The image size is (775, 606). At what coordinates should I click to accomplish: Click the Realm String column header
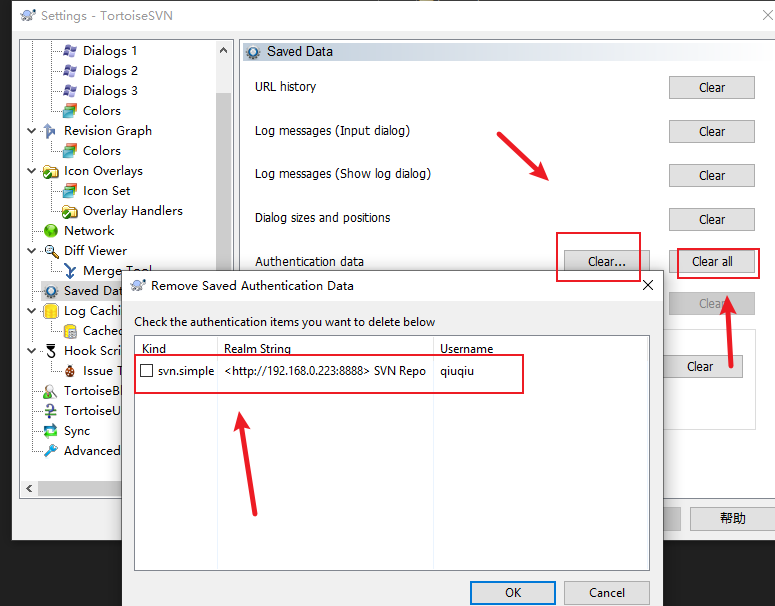(325, 347)
